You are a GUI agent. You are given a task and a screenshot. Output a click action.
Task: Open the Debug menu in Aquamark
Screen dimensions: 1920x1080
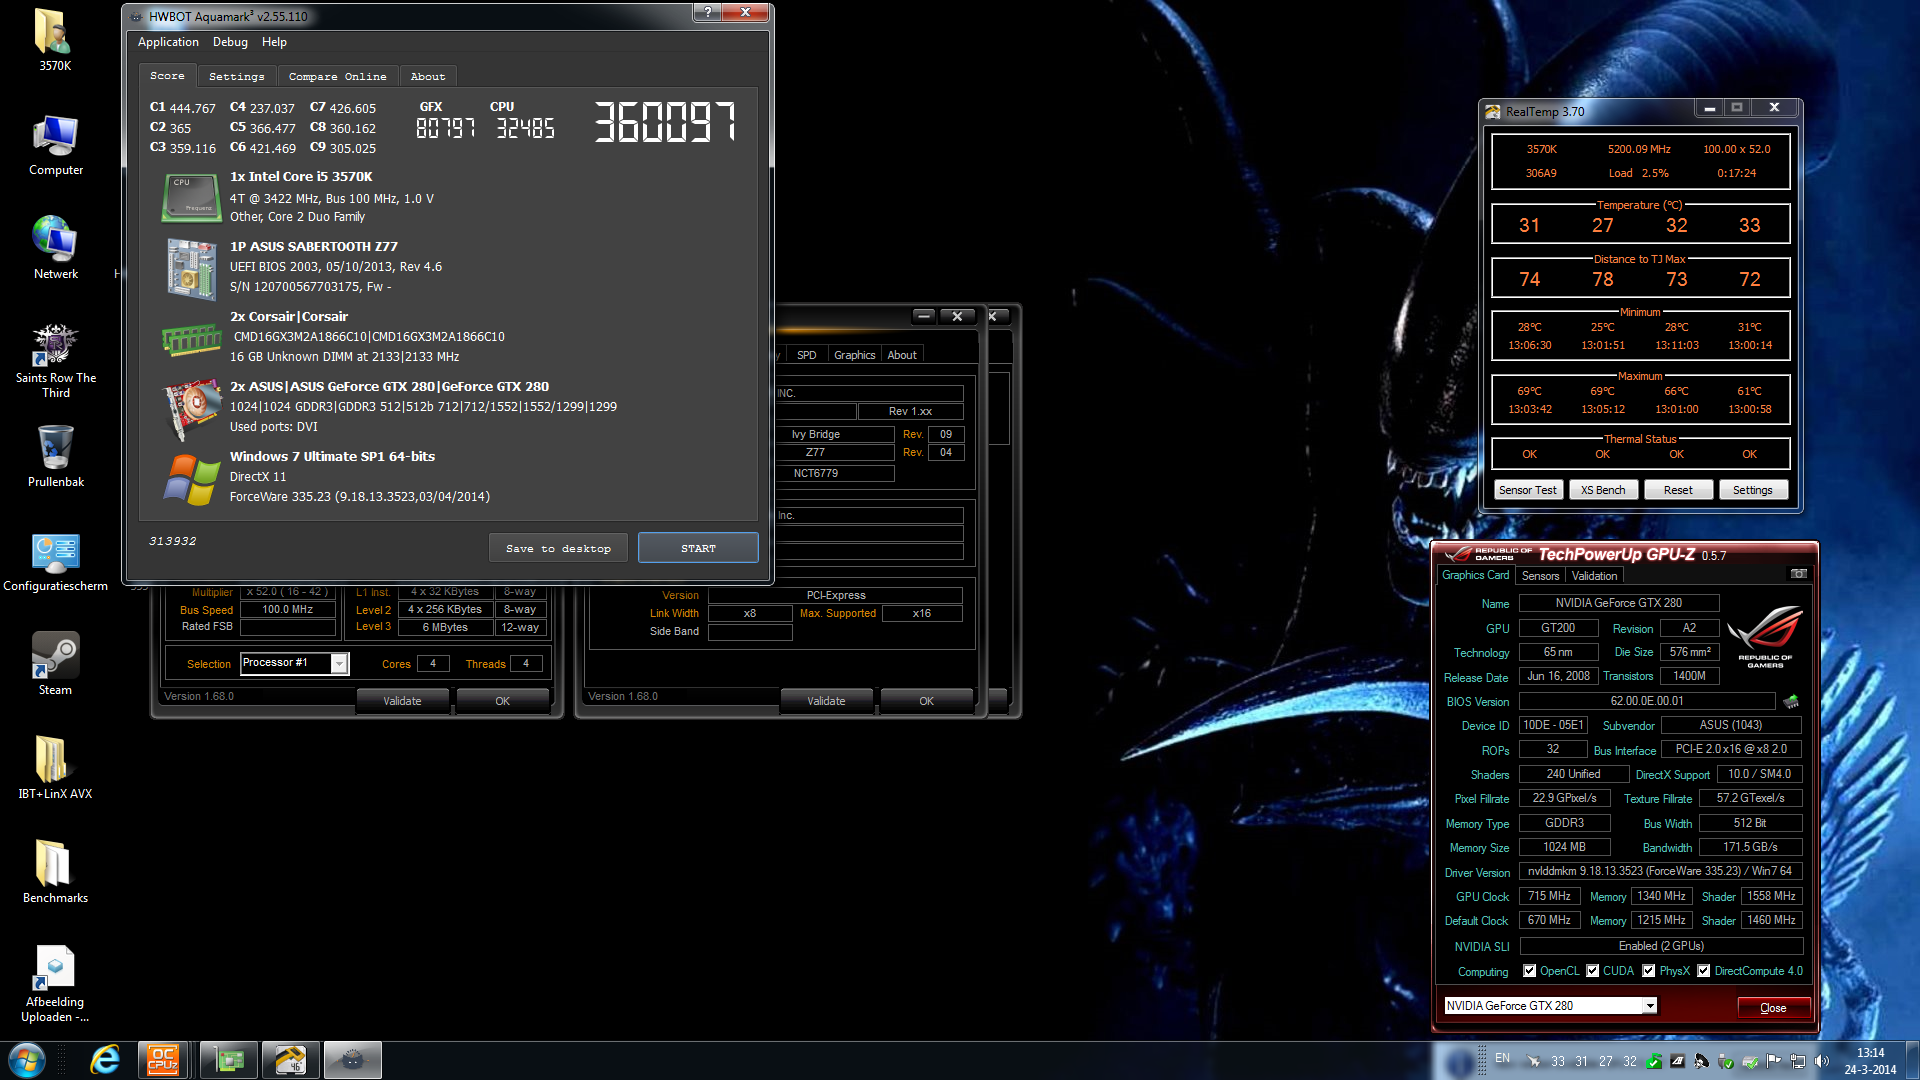(x=230, y=42)
